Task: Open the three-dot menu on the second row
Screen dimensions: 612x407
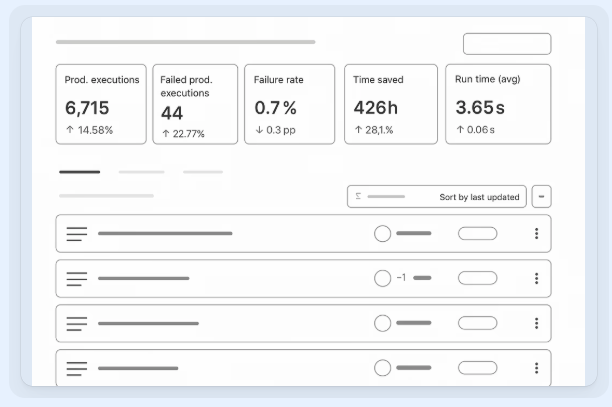Action: [536, 278]
